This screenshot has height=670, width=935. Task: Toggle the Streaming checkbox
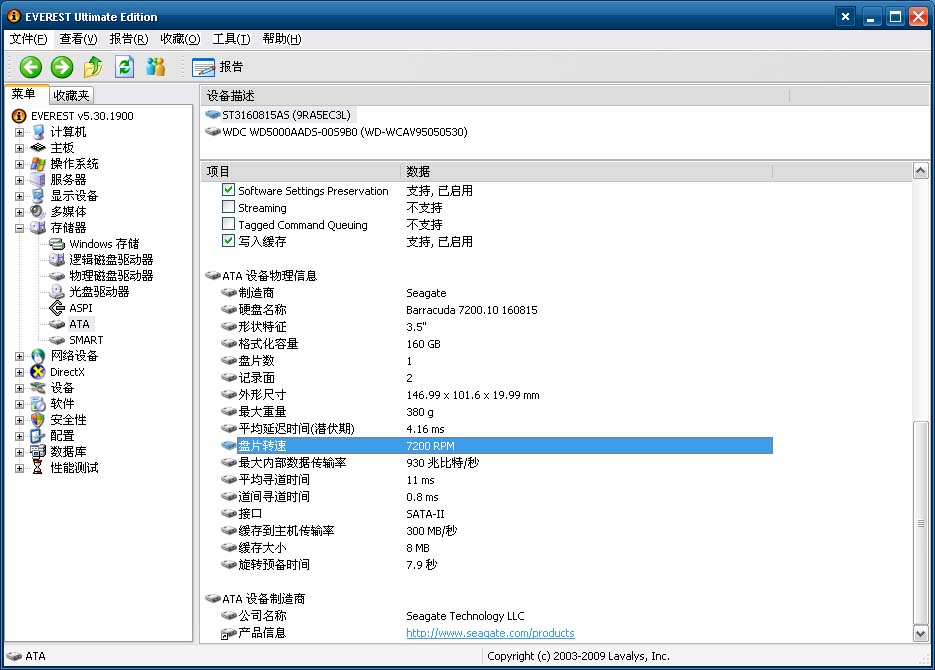coord(228,207)
